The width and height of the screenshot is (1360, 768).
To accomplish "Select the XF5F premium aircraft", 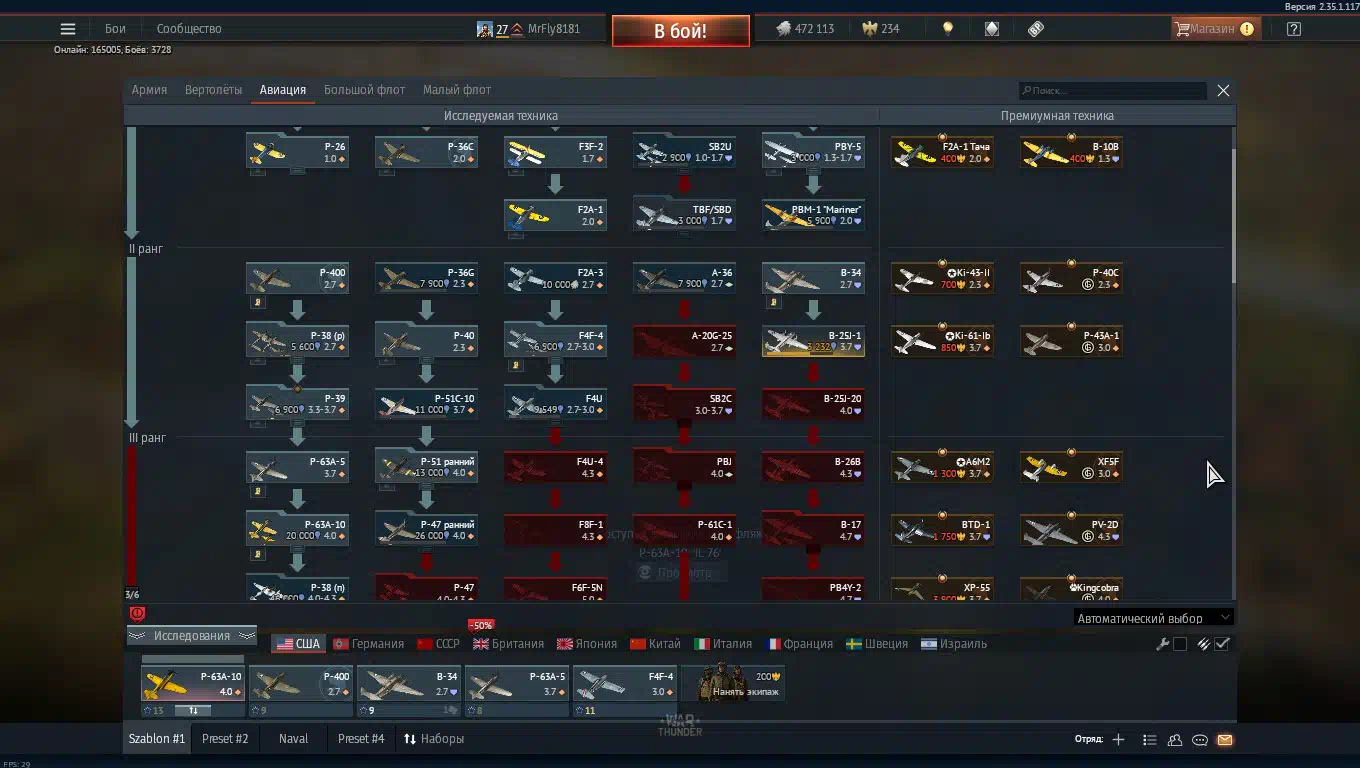I will click(x=1071, y=467).
